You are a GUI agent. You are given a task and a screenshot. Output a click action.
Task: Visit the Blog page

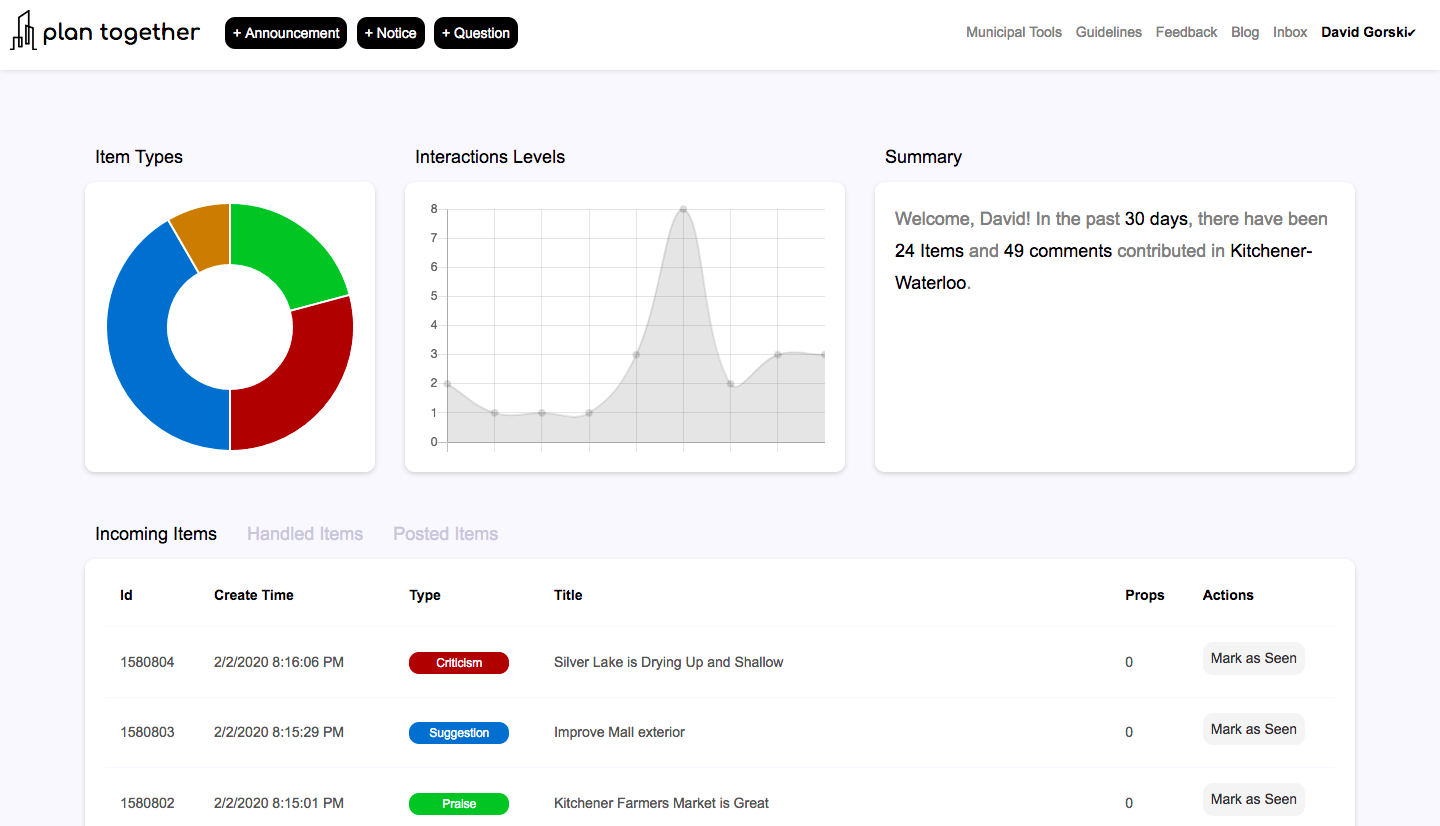[x=1245, y=32]
